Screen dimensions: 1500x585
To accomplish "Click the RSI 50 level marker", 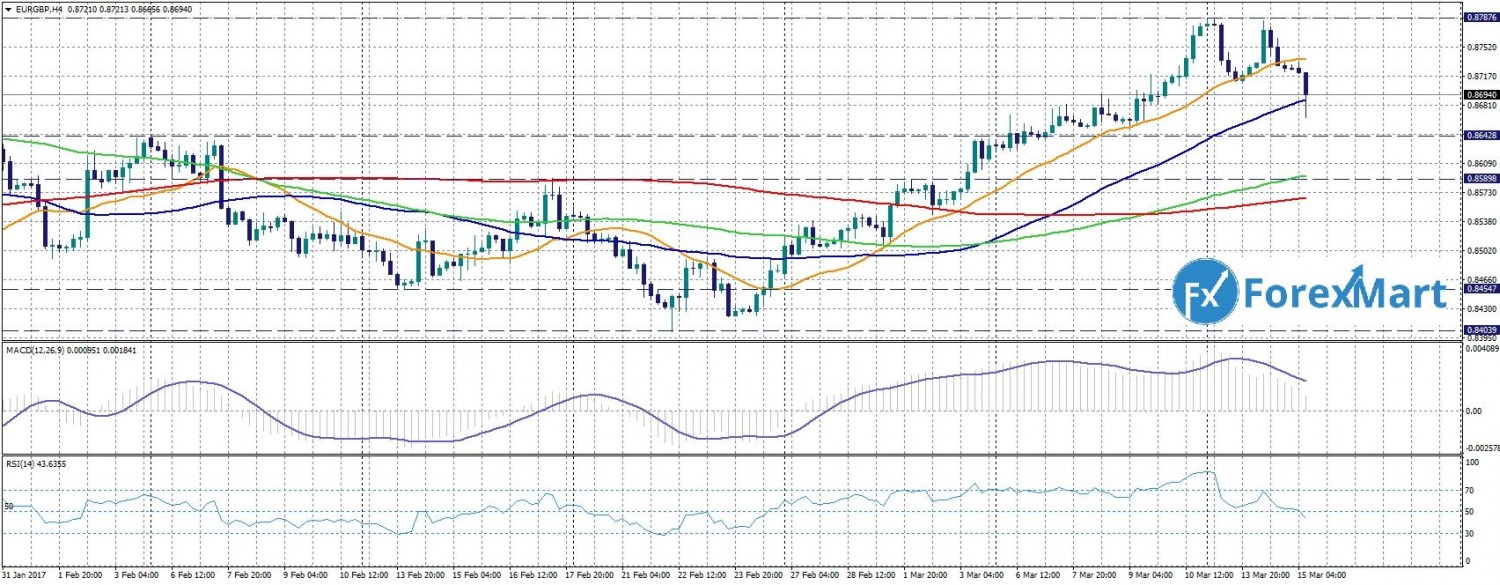I will point(8,507).
